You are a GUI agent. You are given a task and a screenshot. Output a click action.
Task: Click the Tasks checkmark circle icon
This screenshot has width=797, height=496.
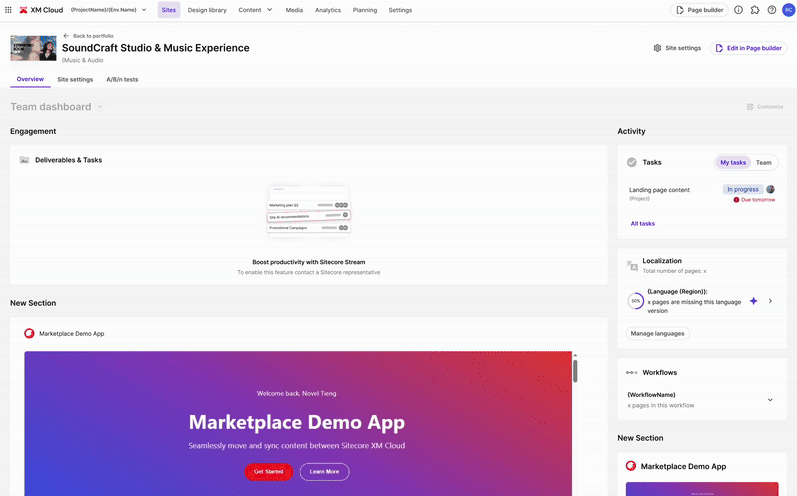coord(631,162)
